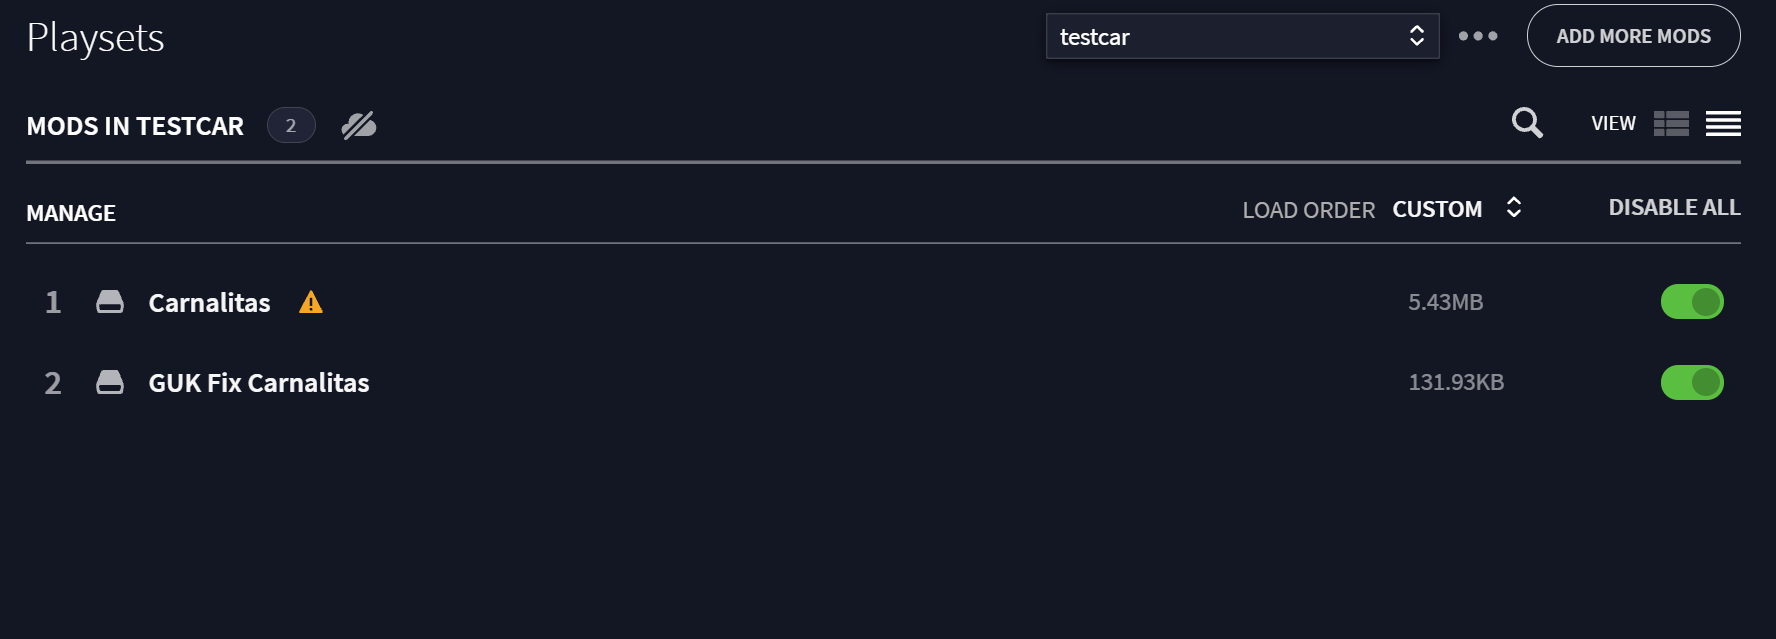The width and height of the screenshot is (1776, 639).
Task: Click the local mod drive icon for Carnalitas
Action: [x=110, y=302]
